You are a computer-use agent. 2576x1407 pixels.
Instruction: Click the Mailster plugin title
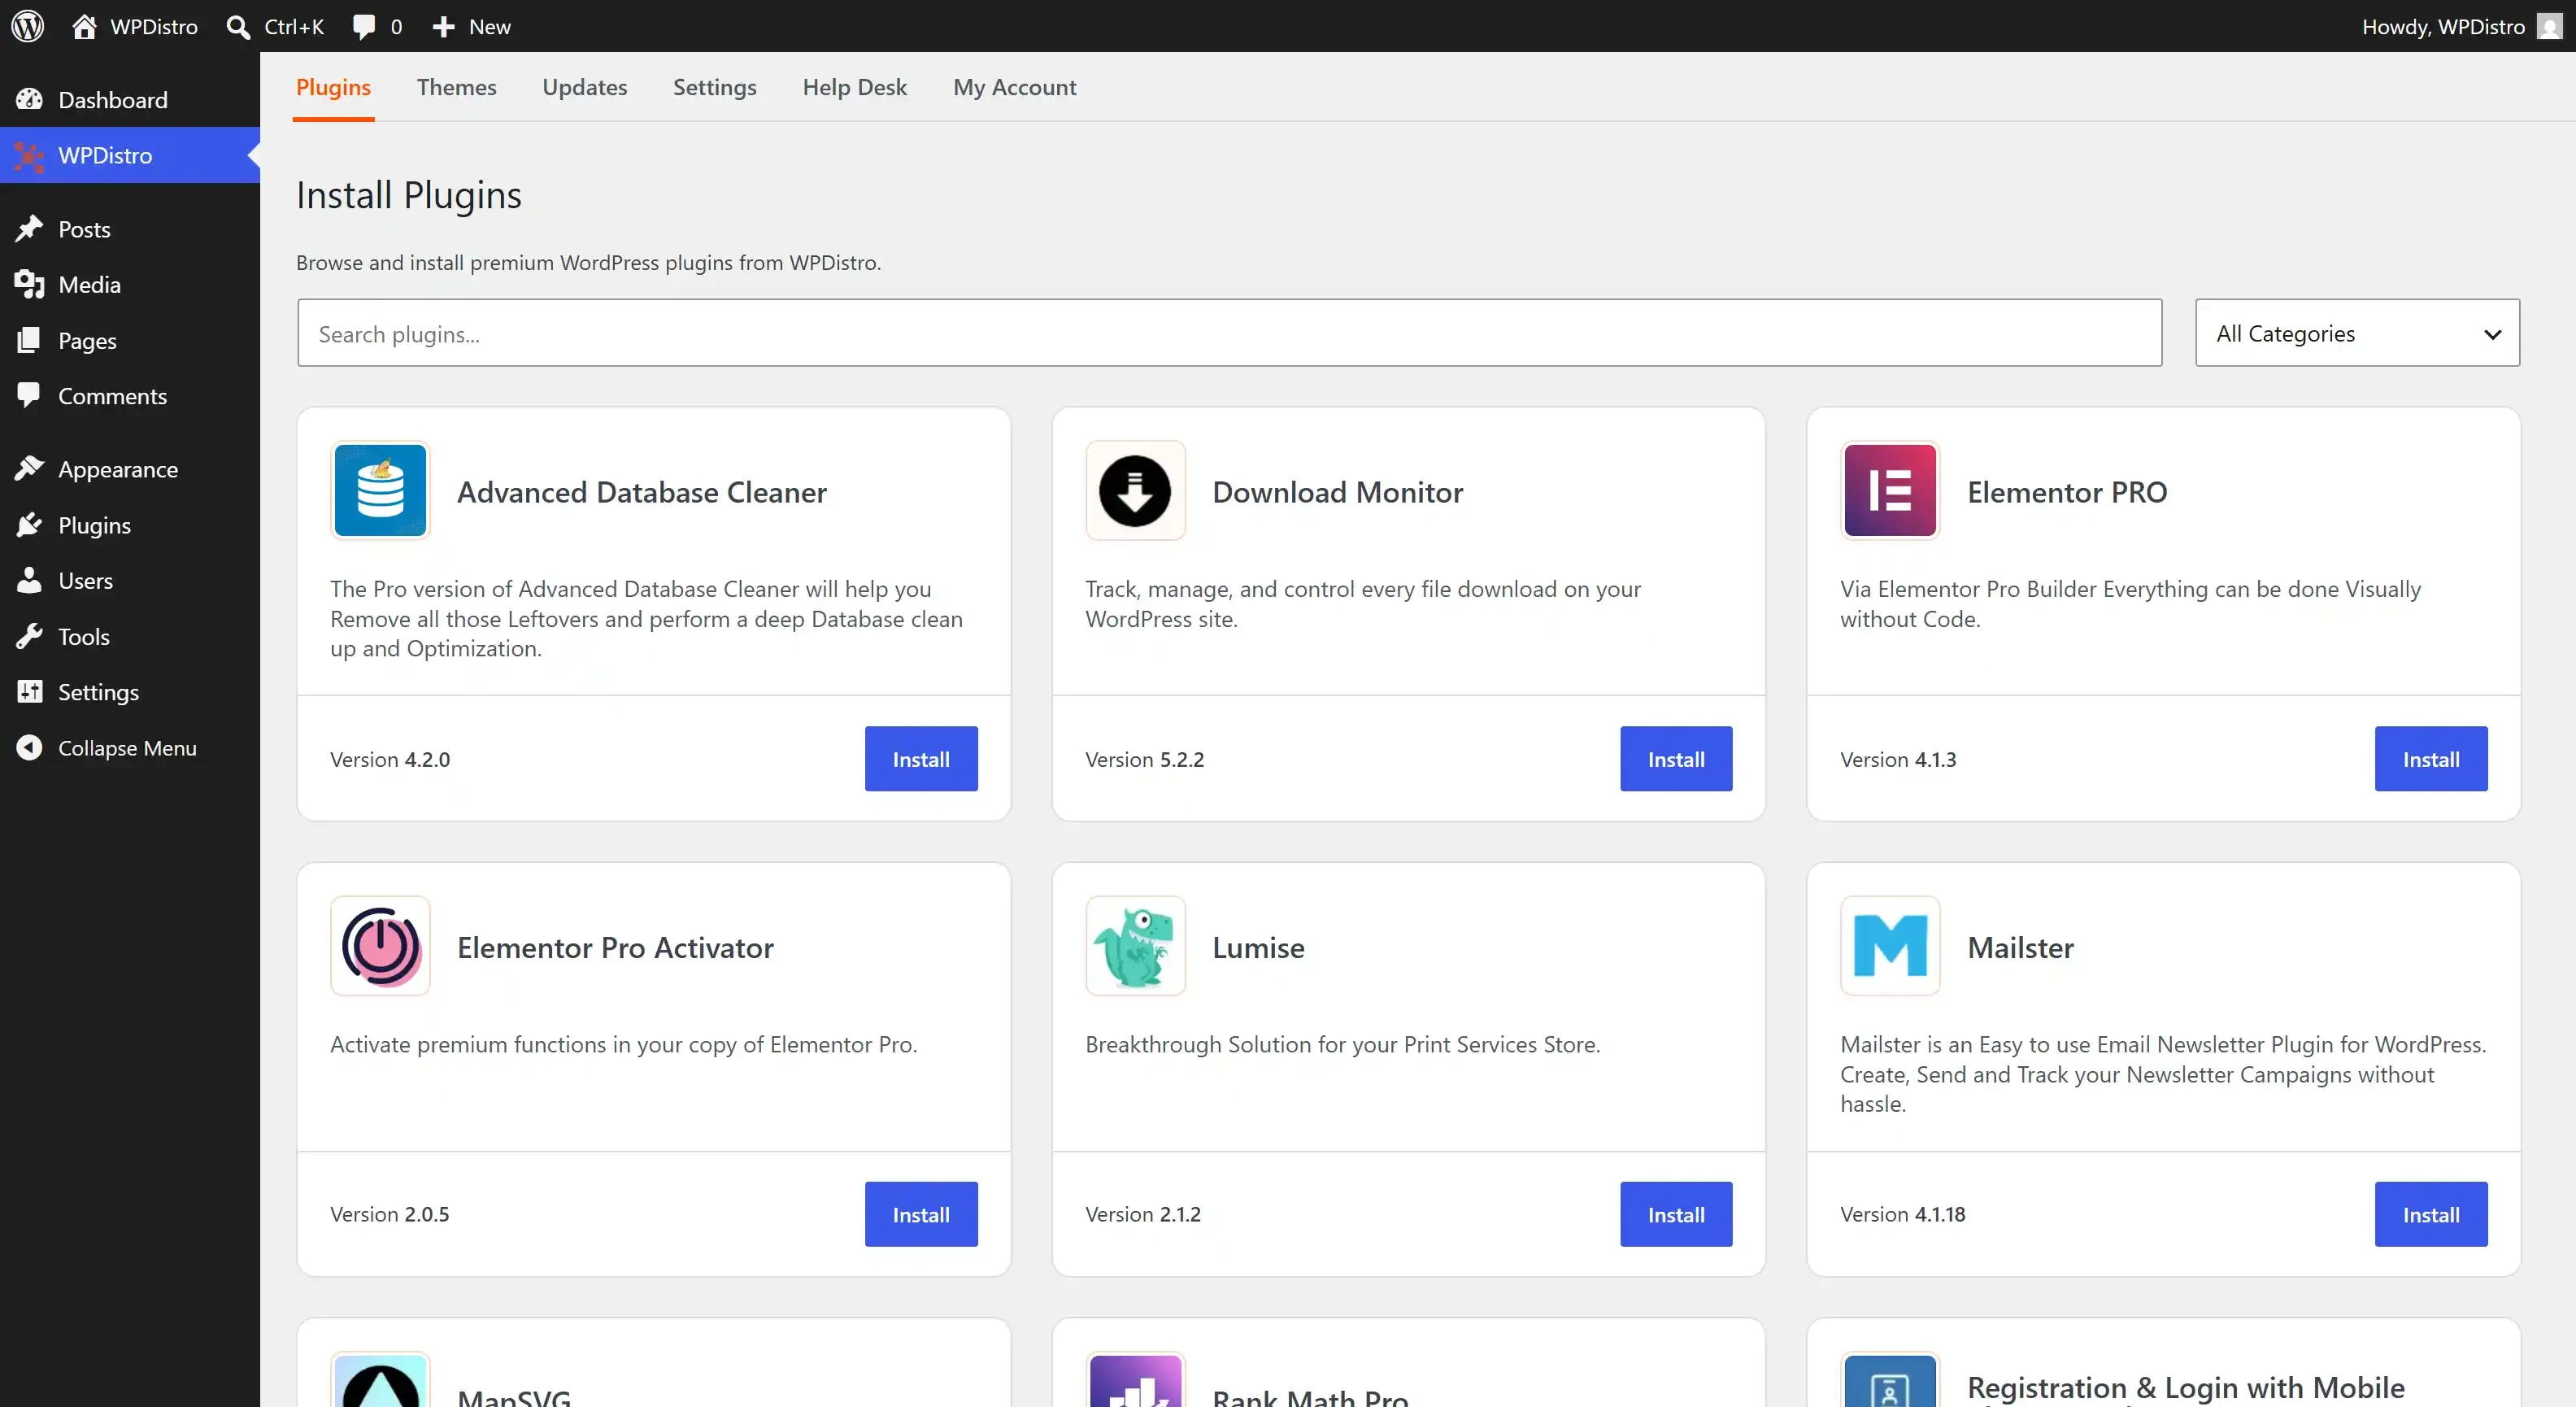pyautogui.click(x=2020, y=947)
